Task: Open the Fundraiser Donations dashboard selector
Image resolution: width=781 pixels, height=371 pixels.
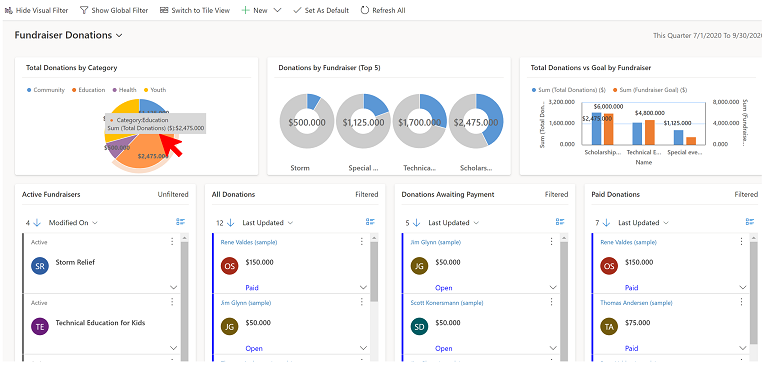Action: pos(69,35)
